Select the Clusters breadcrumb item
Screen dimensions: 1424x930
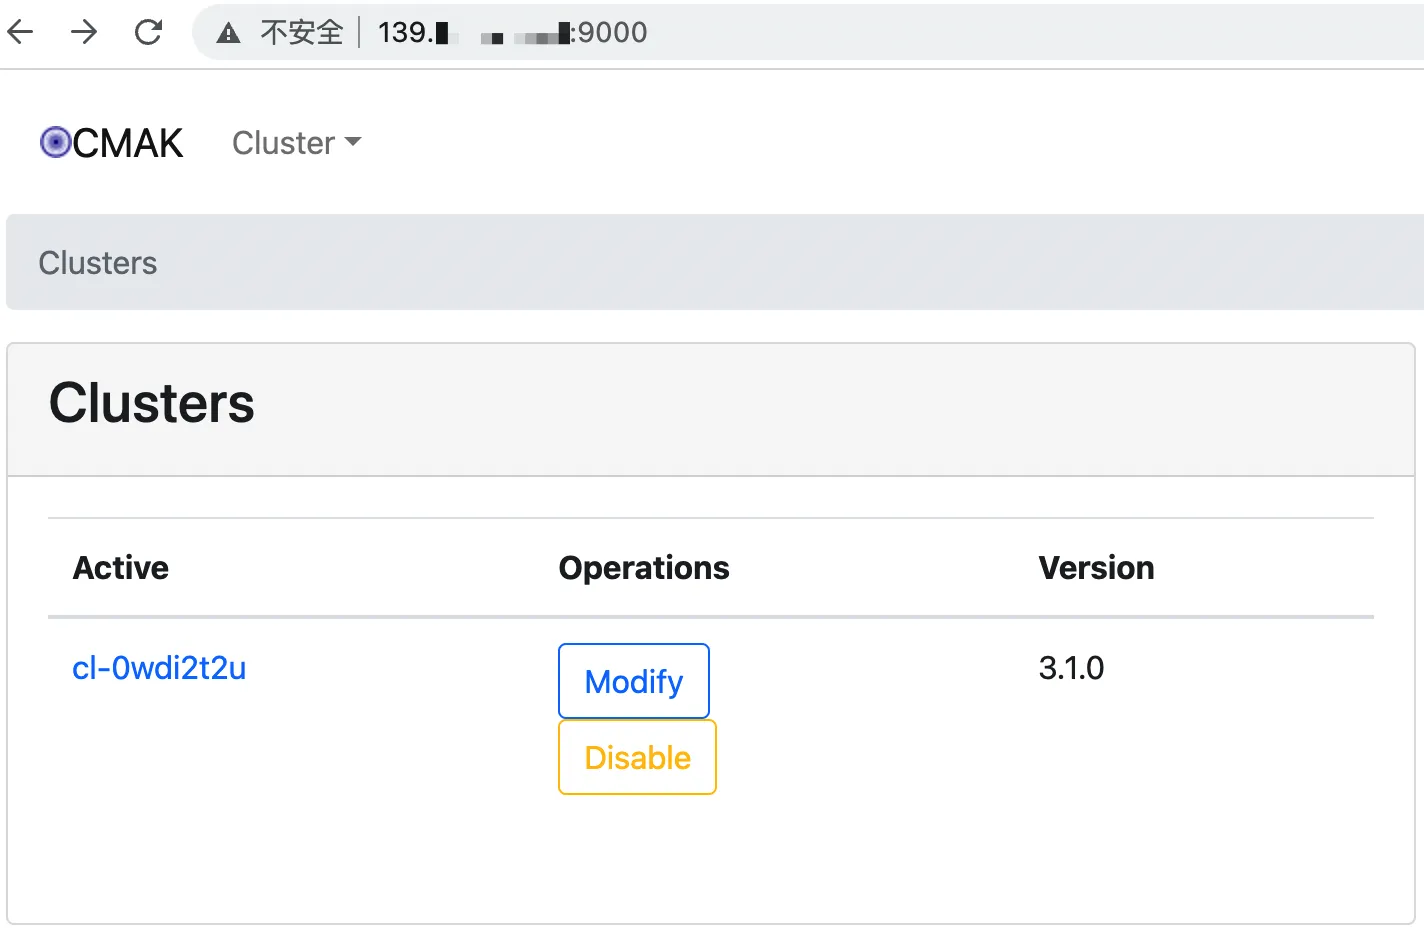coord(98,263)
